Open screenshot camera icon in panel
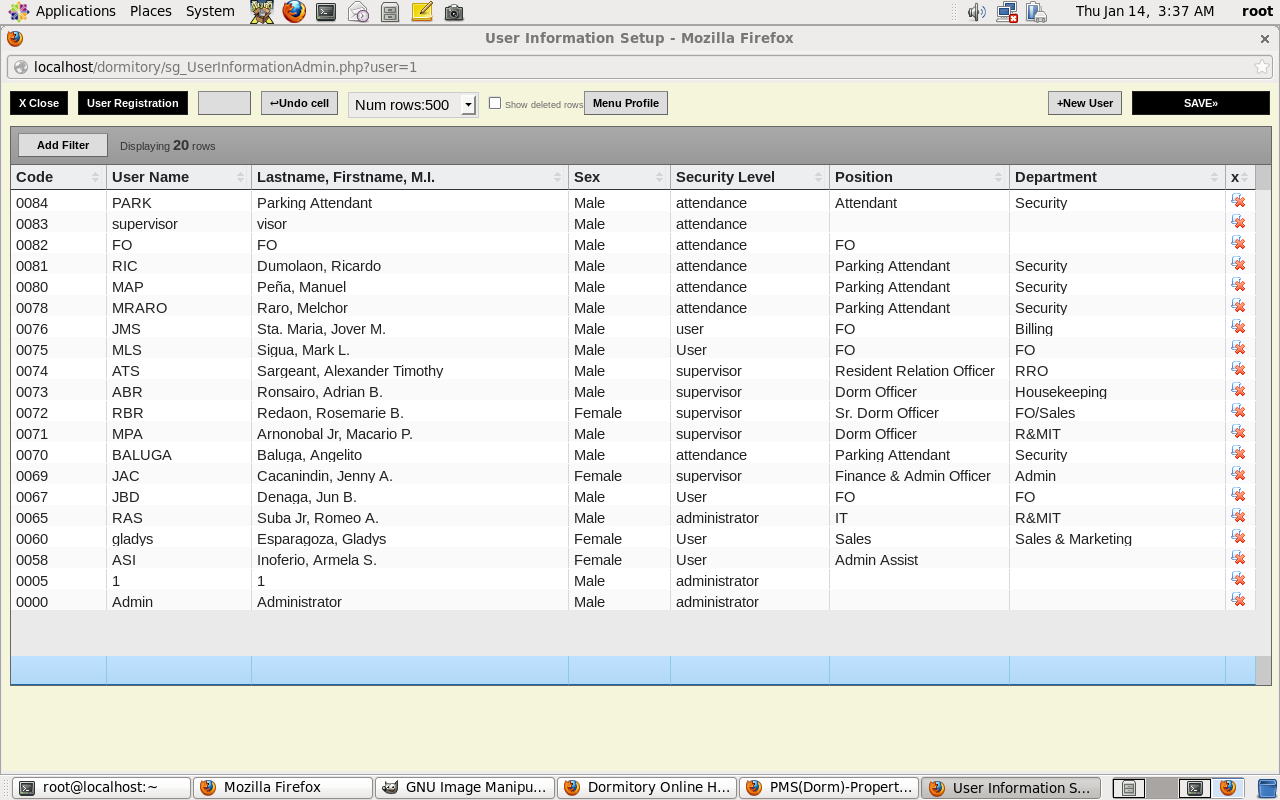The image size is (1280, 800). 454,12
